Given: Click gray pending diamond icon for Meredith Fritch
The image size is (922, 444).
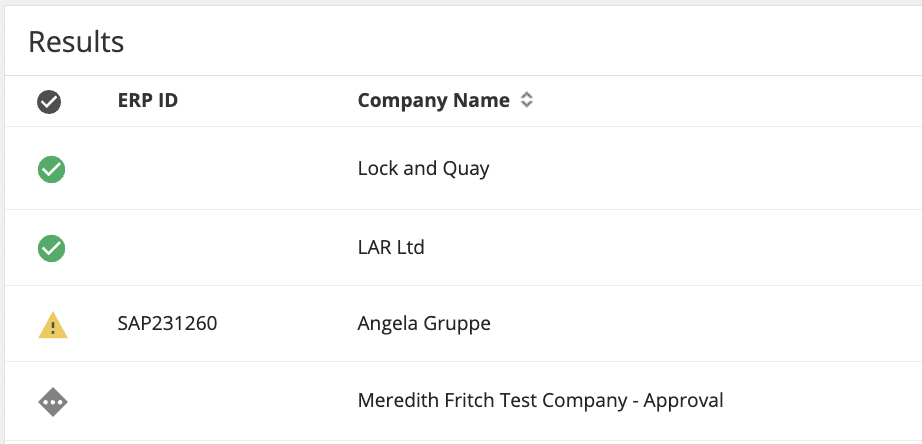Looking at the screenshot, I should pyautogui.click(x=51, y=401).
